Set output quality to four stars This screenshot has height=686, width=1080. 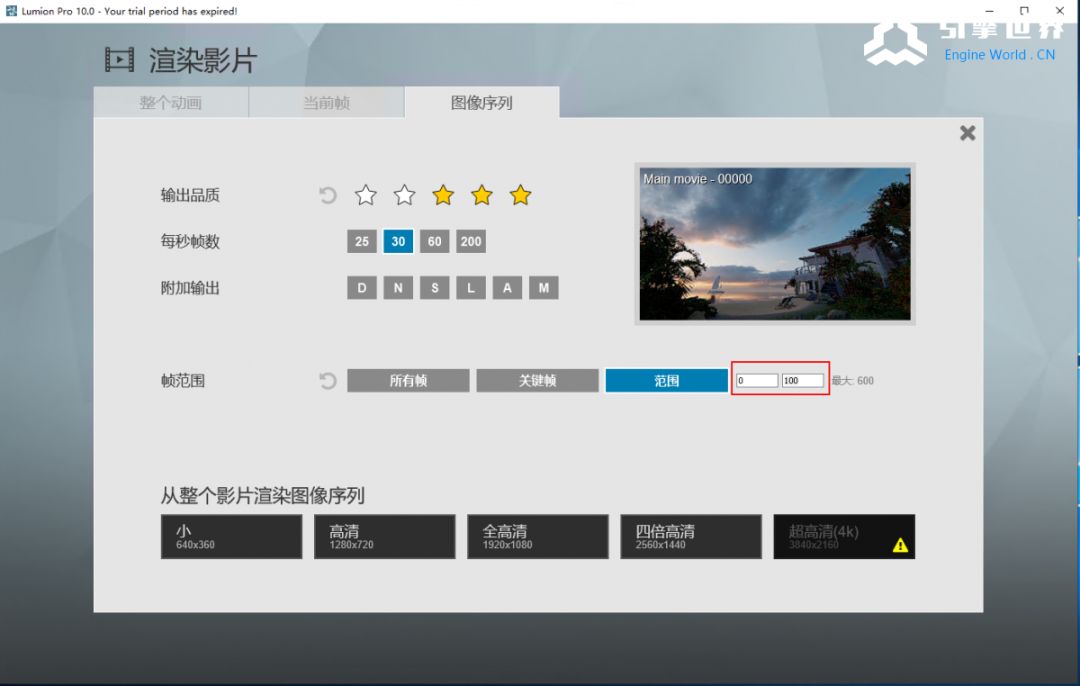481,196
